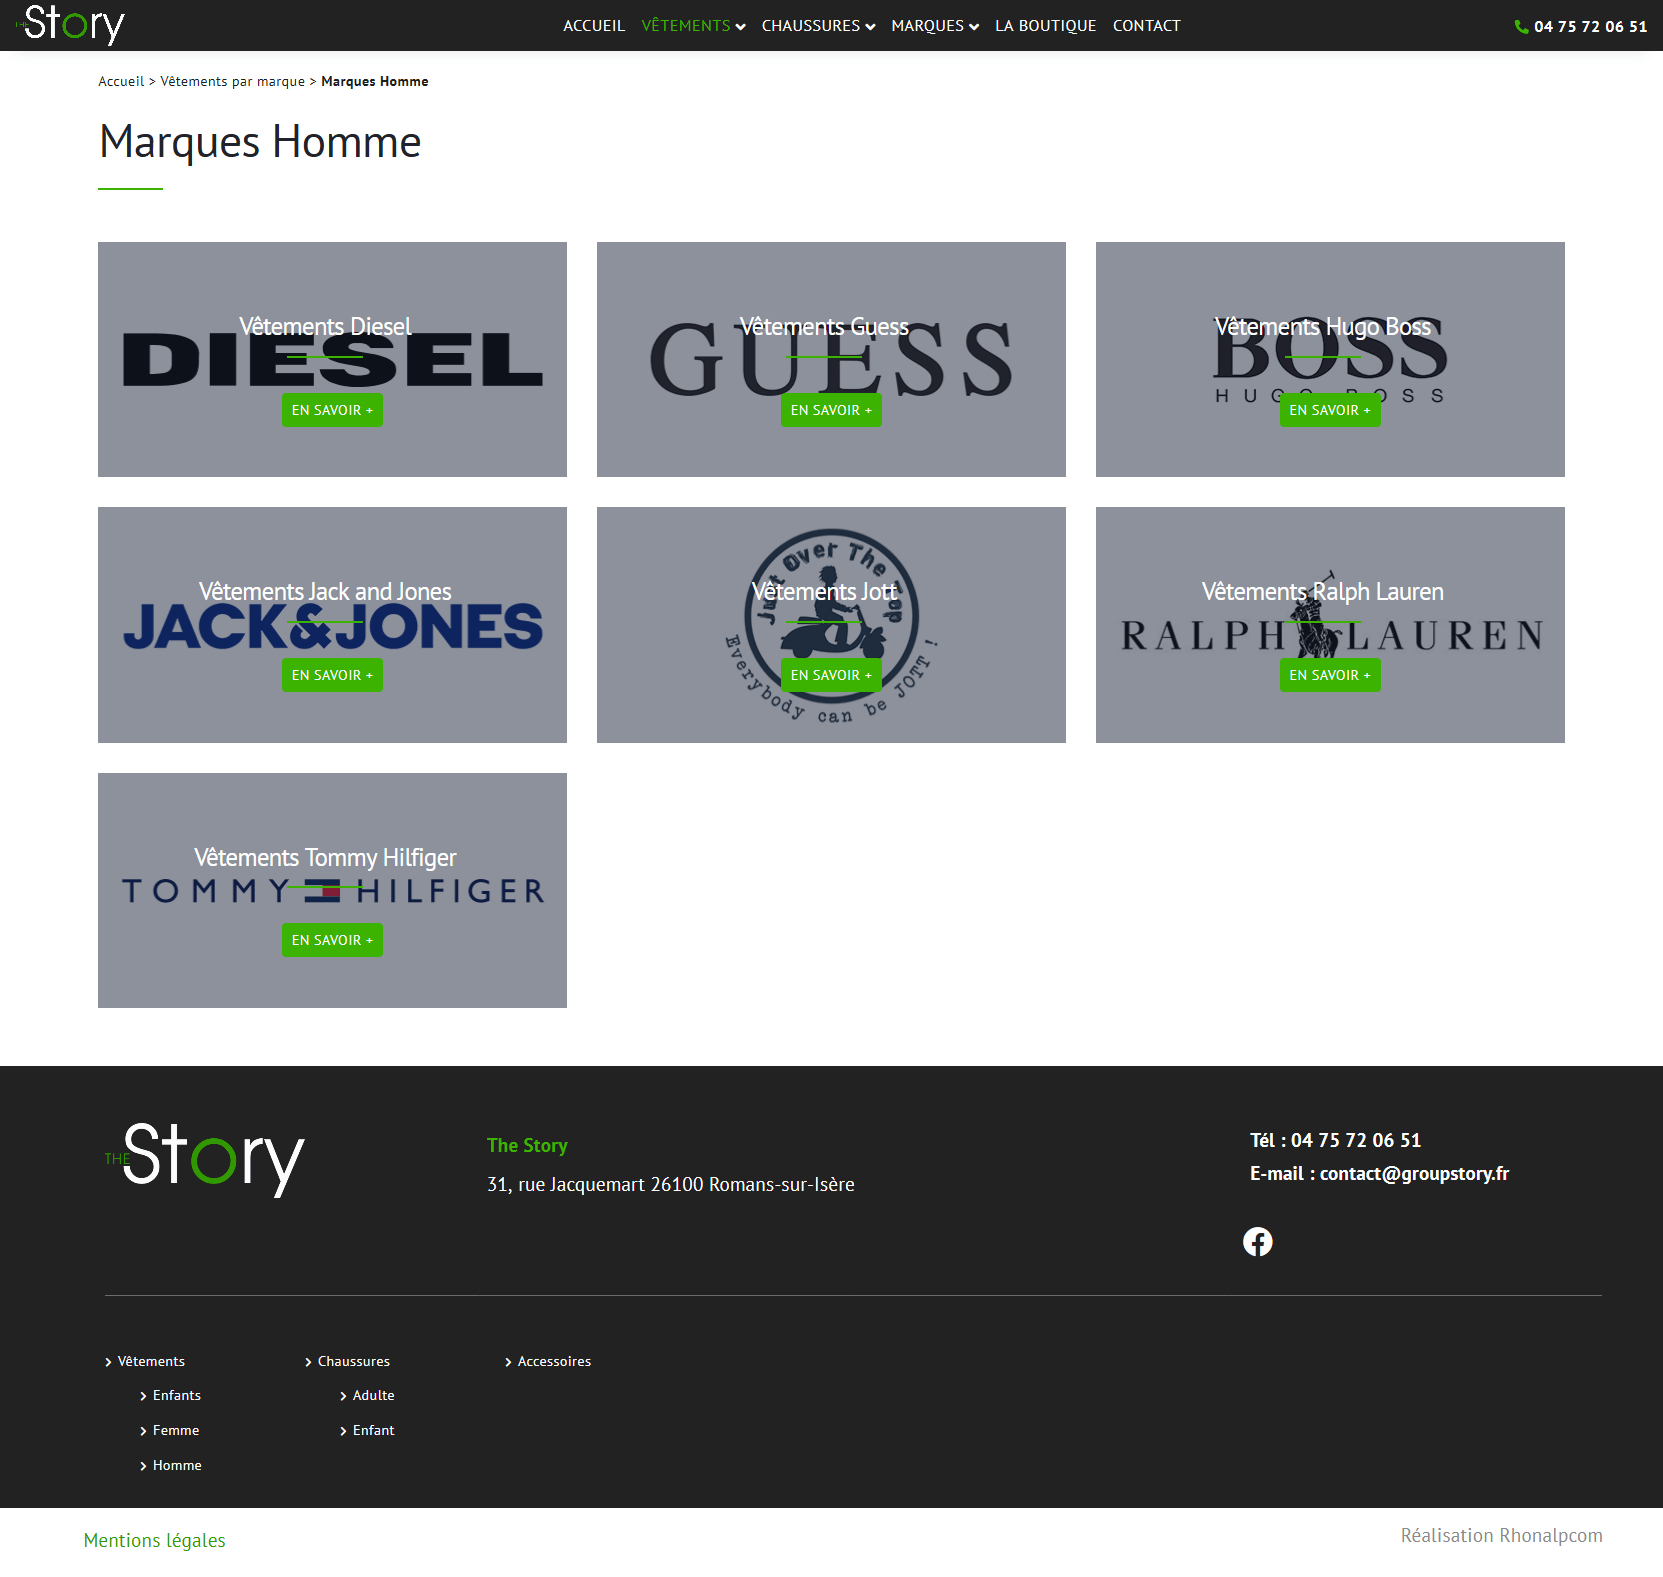Click contact@groupstory.fr email link
The image size is (1663, 1577).
click(1414, 1173)
